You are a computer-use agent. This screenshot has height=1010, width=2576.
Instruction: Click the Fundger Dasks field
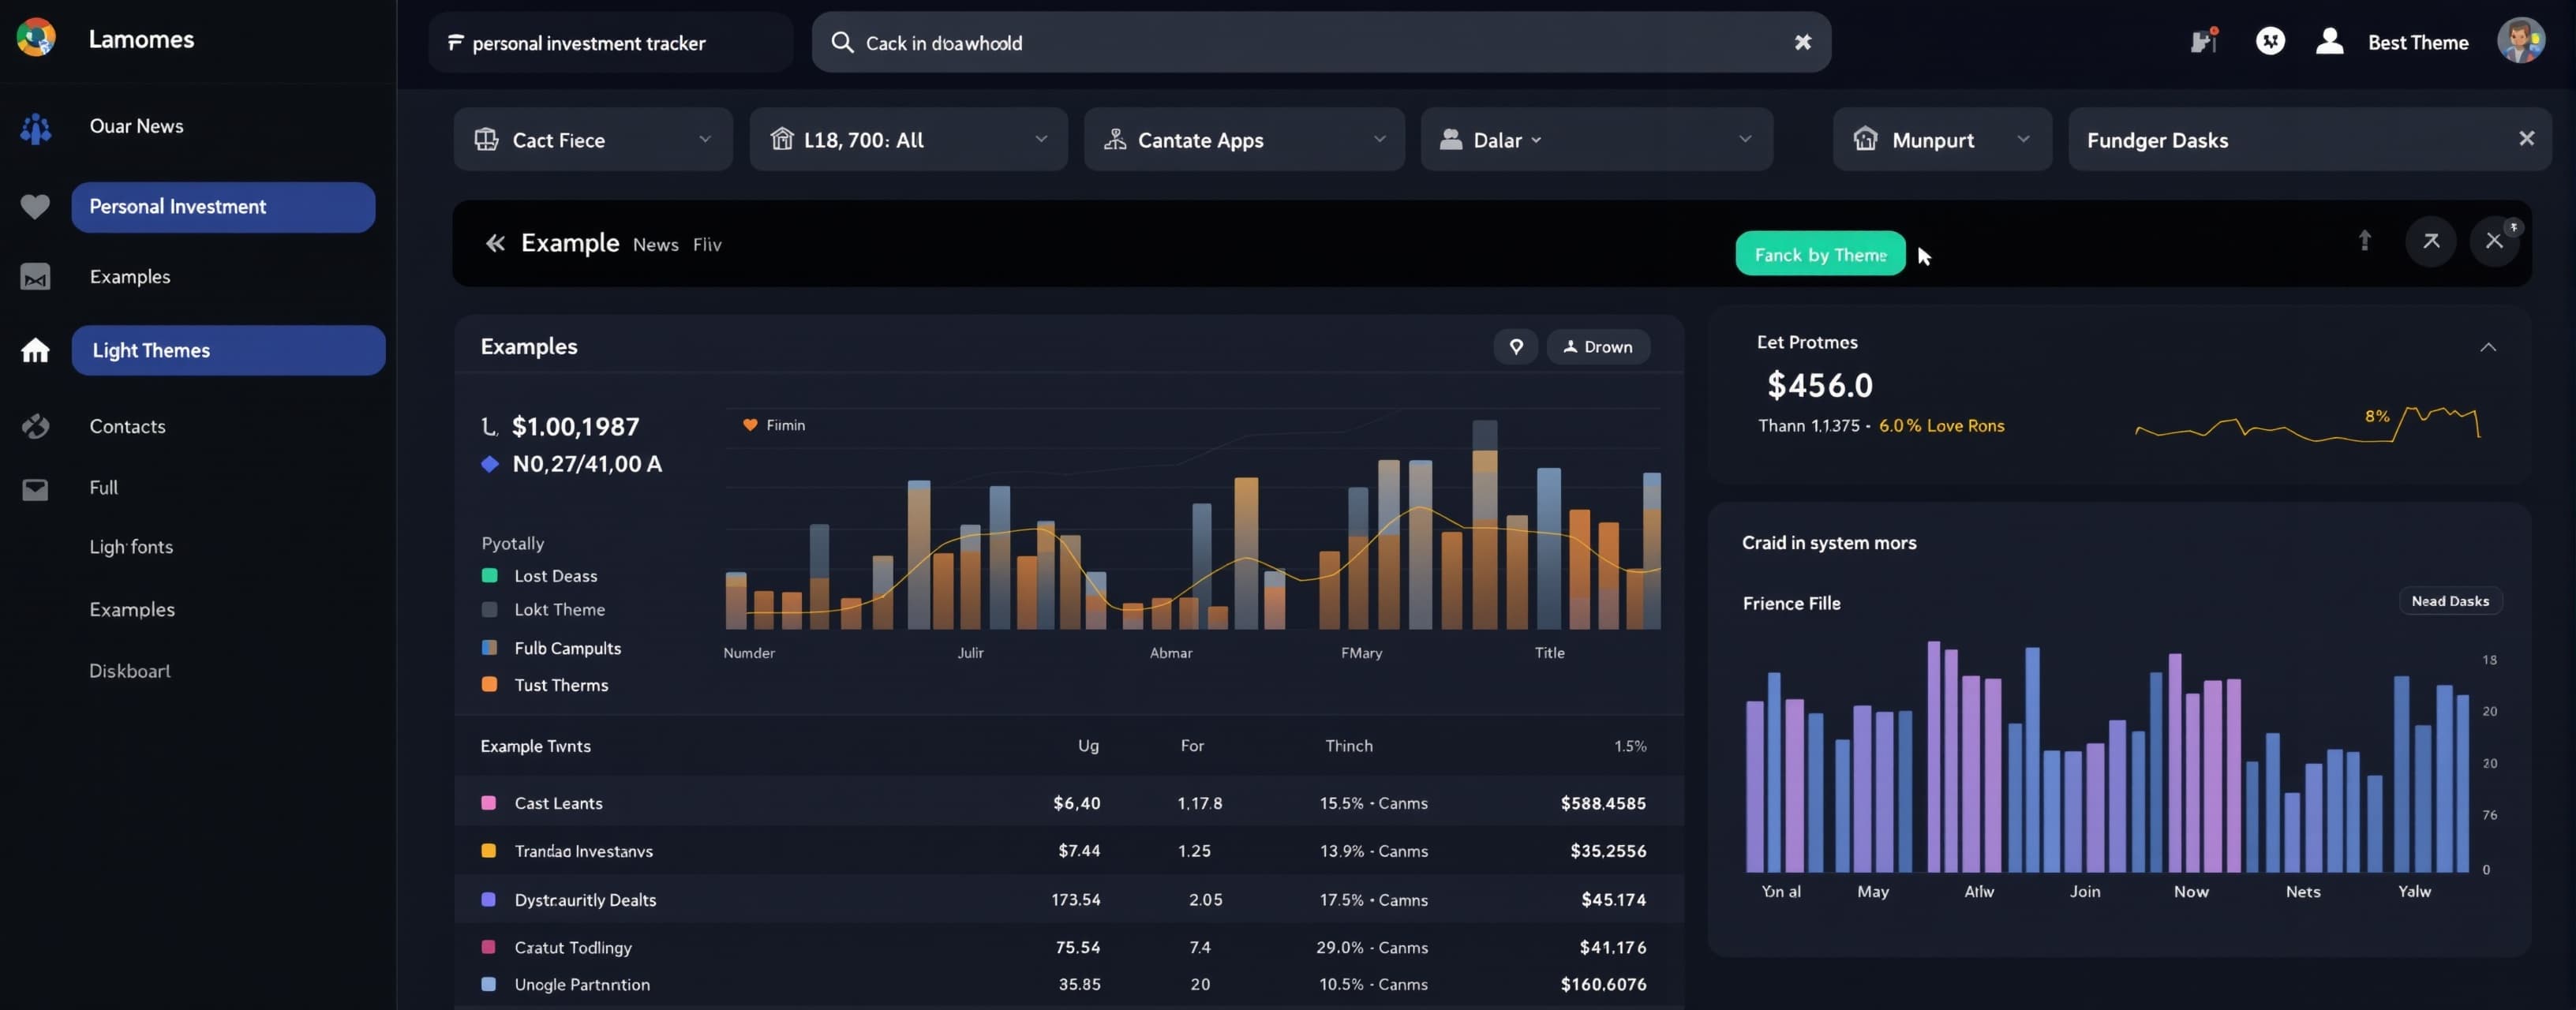[x=2310, y=139]
